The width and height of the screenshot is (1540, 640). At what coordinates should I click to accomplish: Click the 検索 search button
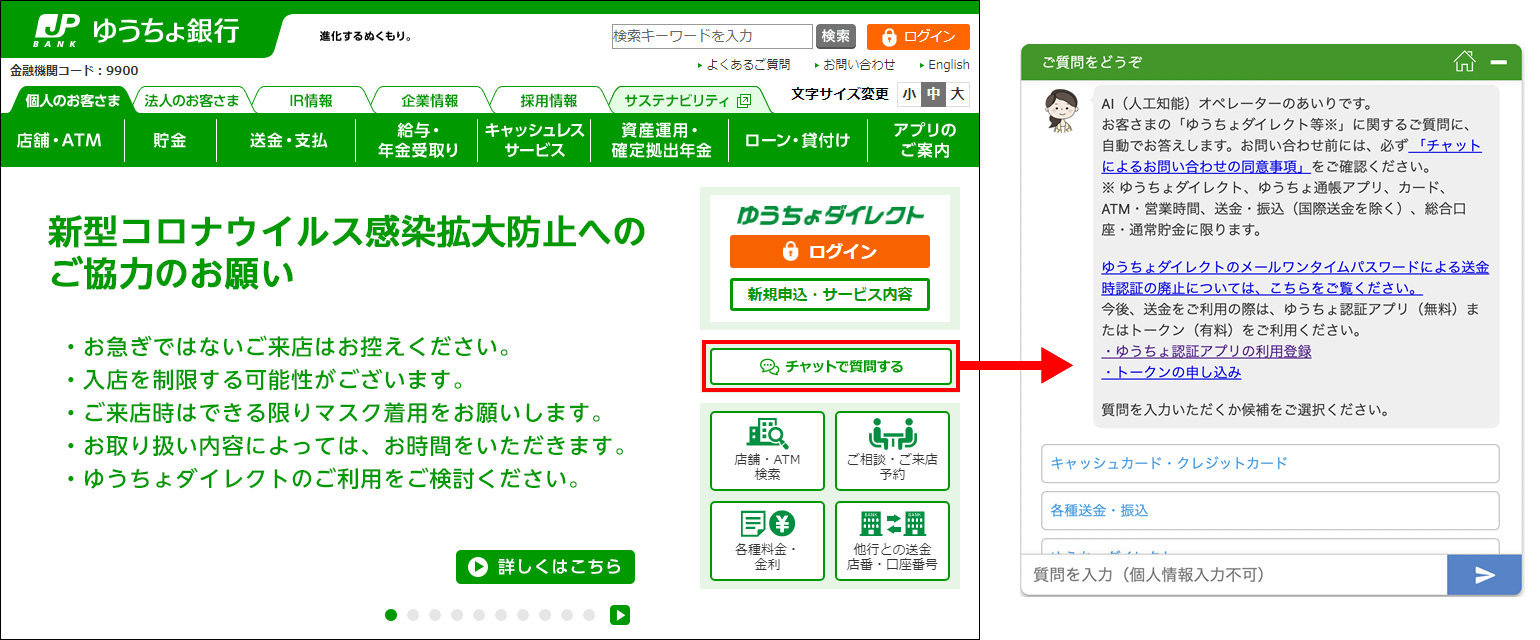[x=836, y=37]
